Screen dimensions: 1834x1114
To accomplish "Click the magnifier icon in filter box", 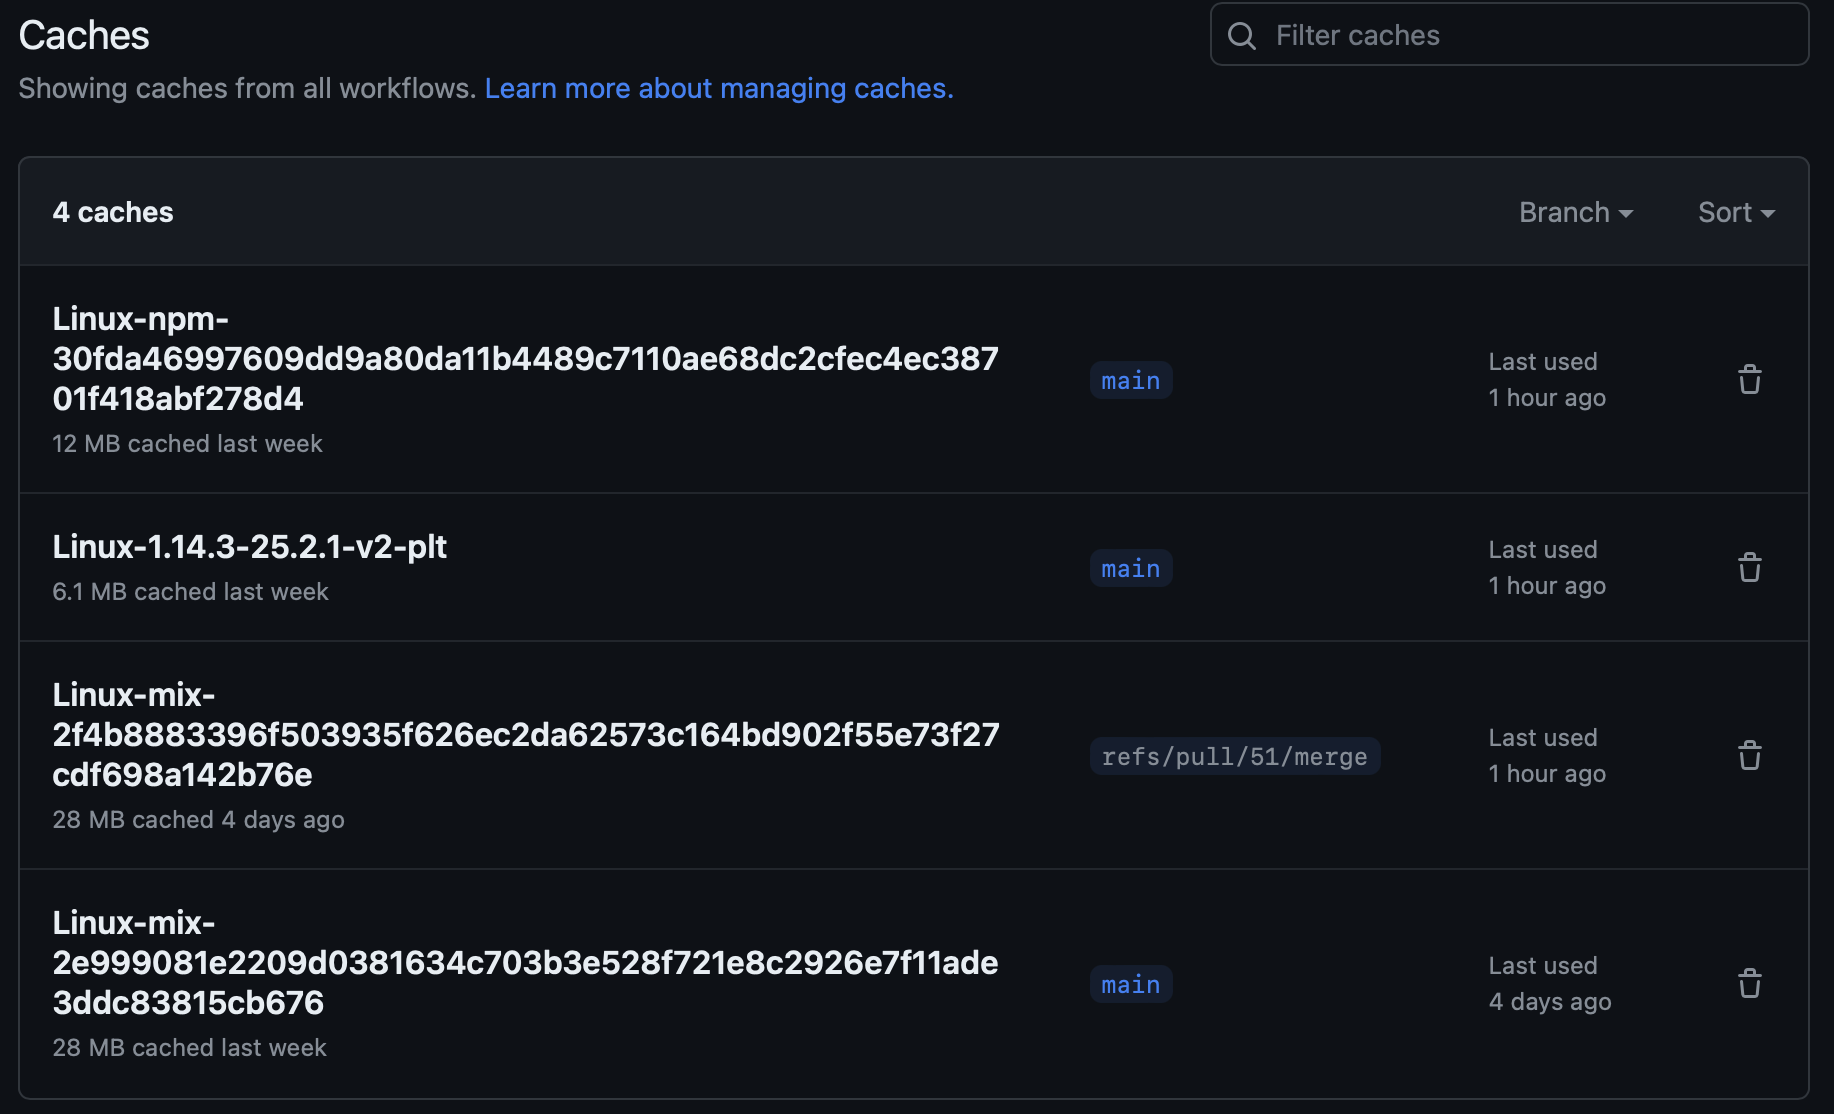I will coord(1242,36).
